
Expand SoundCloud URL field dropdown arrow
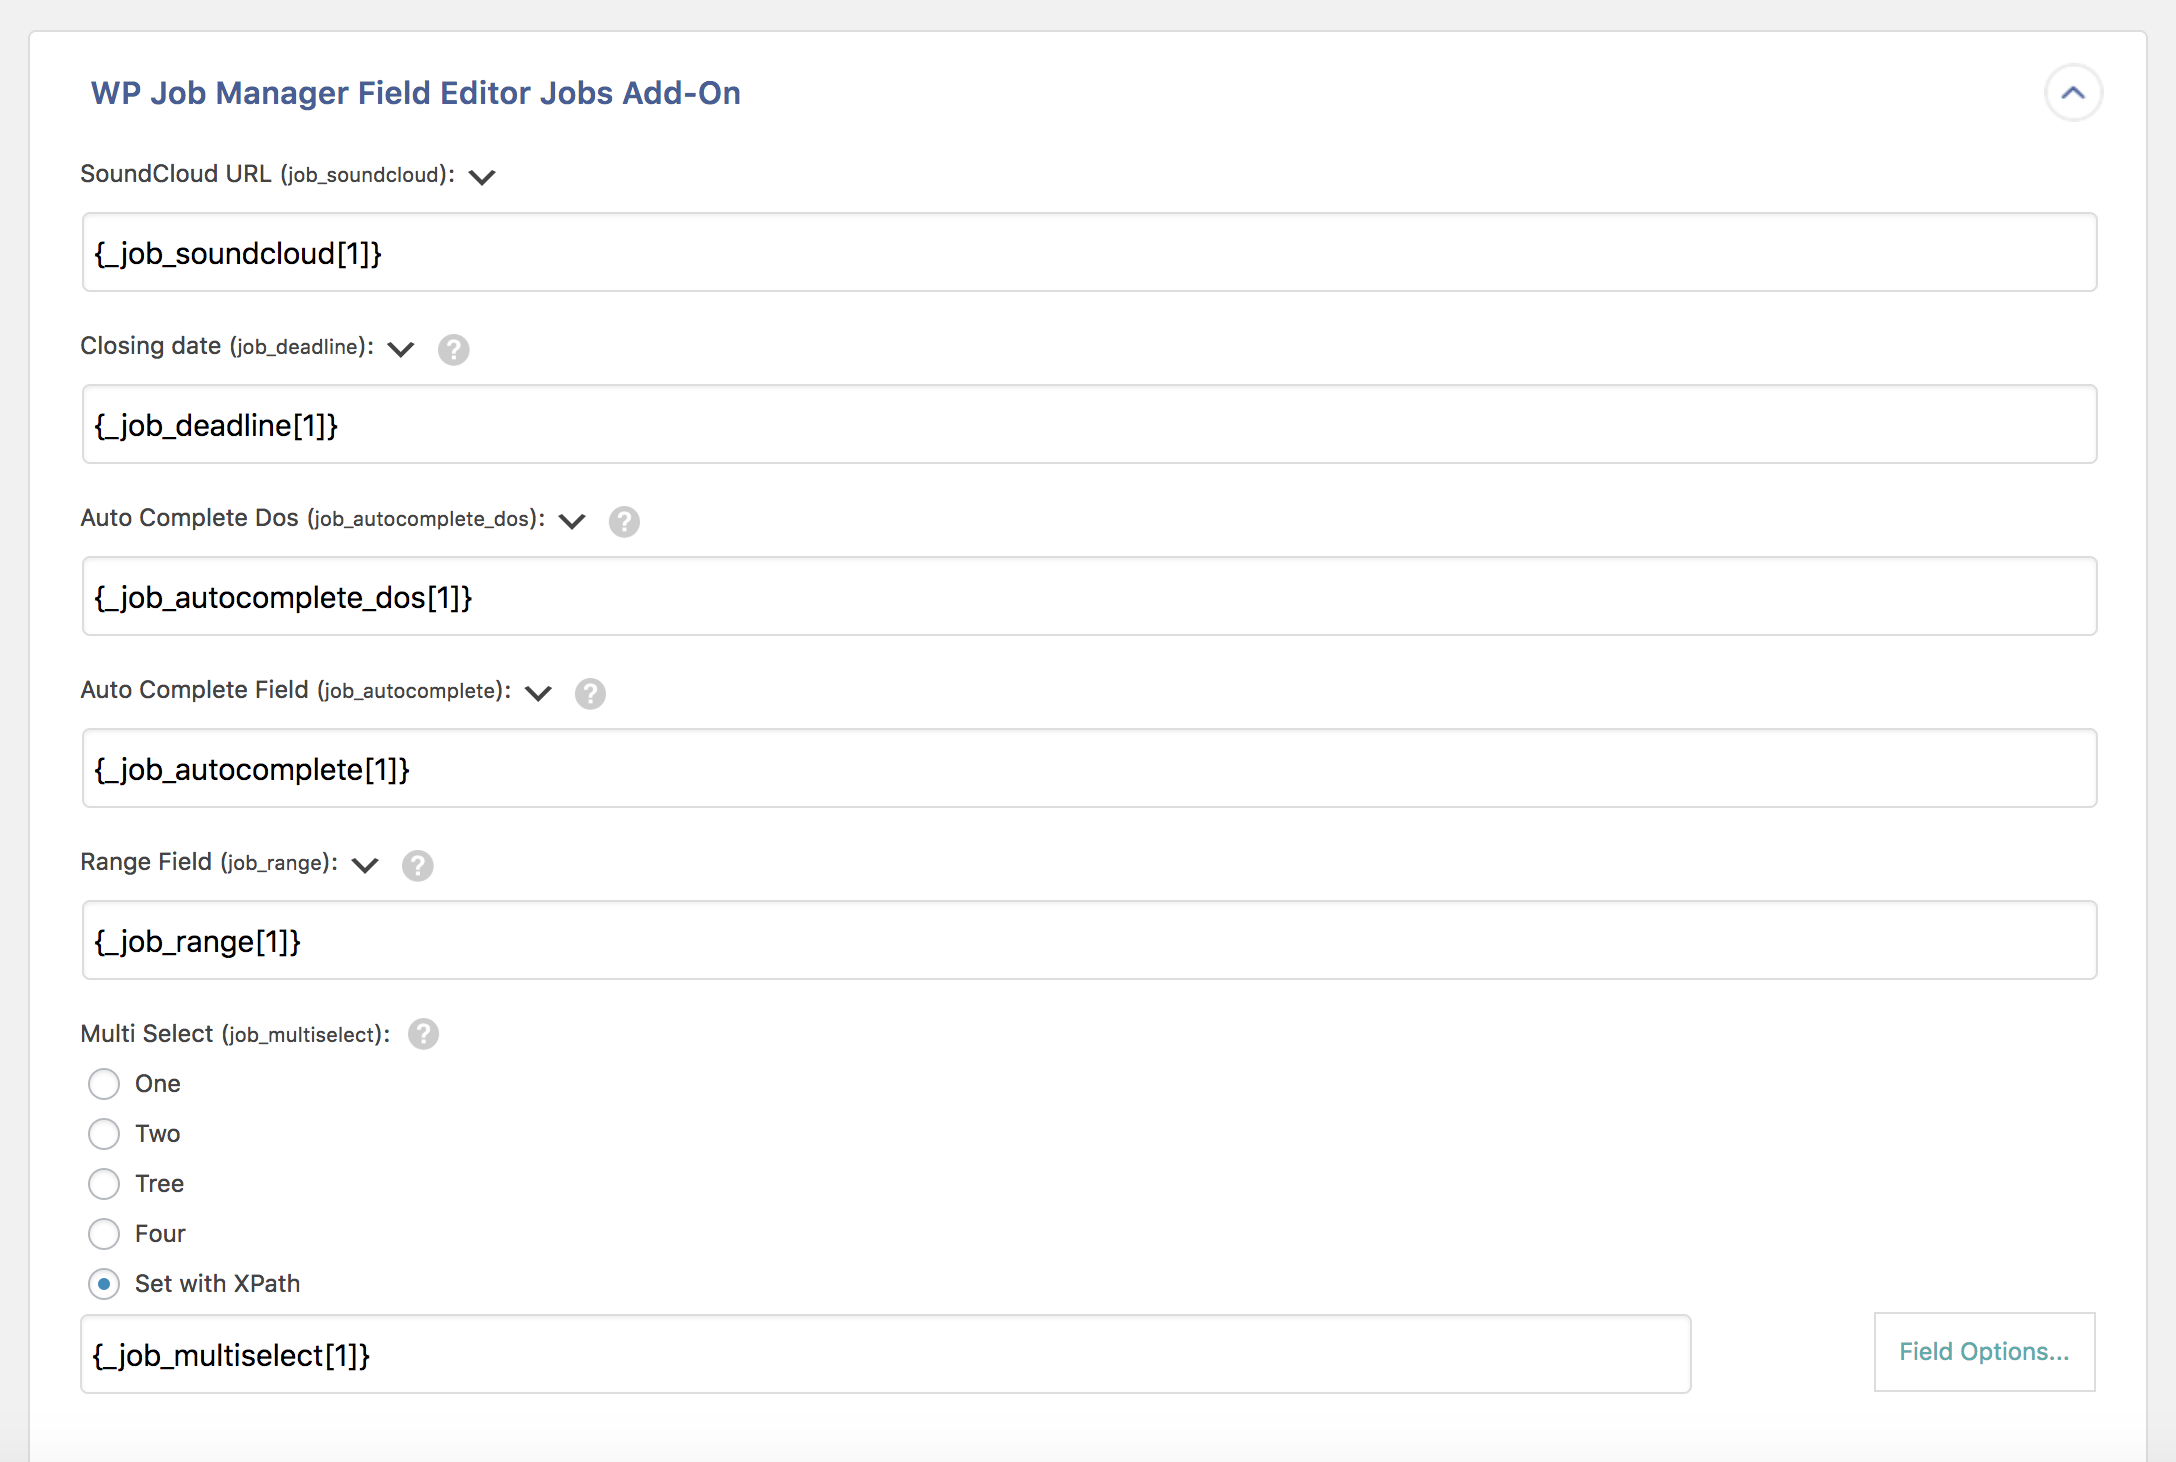pos(482,177)
